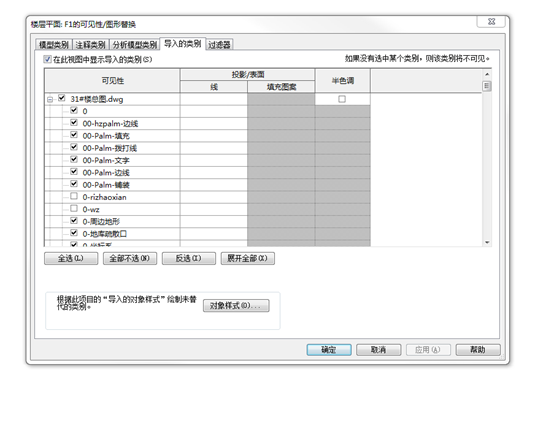This screenshot has width=554, height=431.
Task: Uncheck 00-Palm-铺装 layer checkbox
Action: click(x=74, y=184)
